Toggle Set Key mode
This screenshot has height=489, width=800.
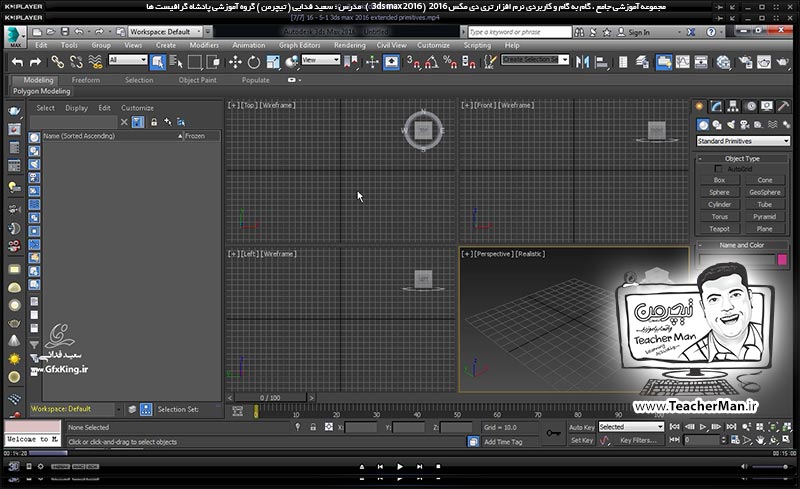pyautogui.click(x=582, y=440)
